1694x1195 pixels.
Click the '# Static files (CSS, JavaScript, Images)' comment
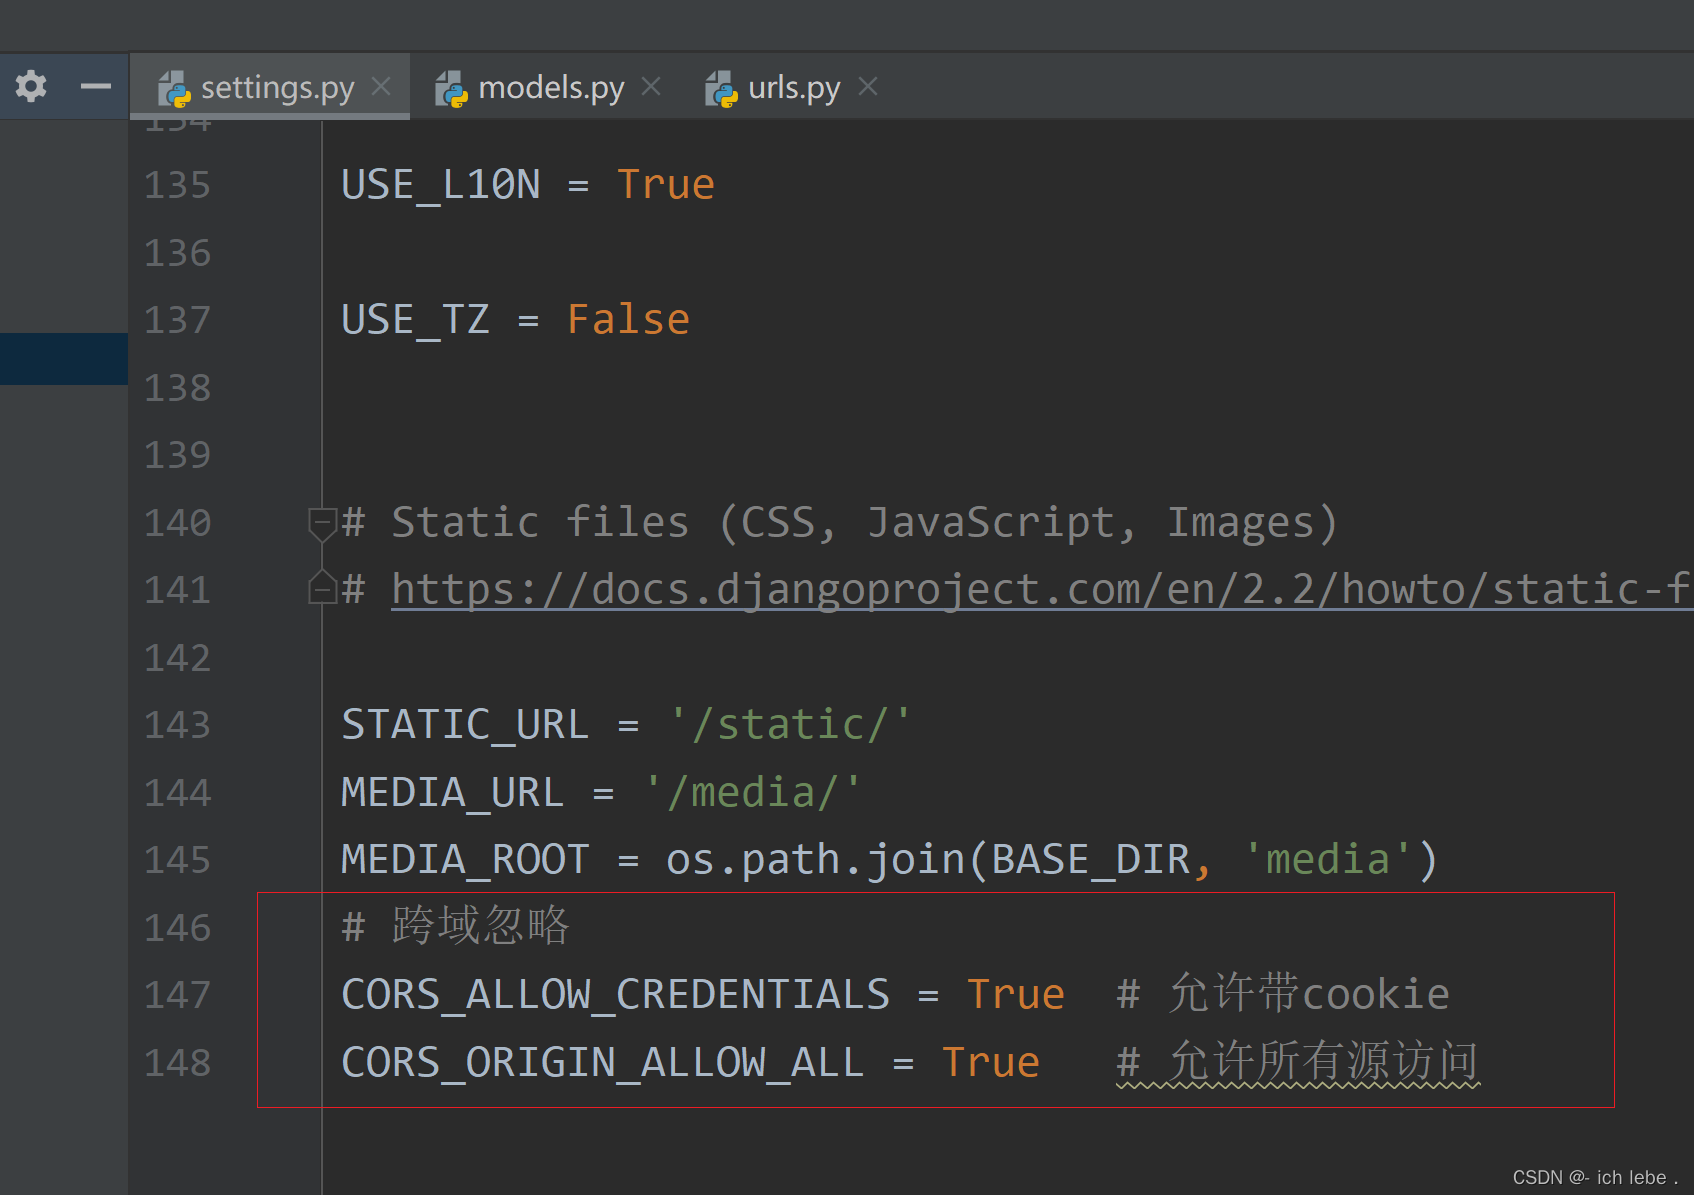click(839, 523)
